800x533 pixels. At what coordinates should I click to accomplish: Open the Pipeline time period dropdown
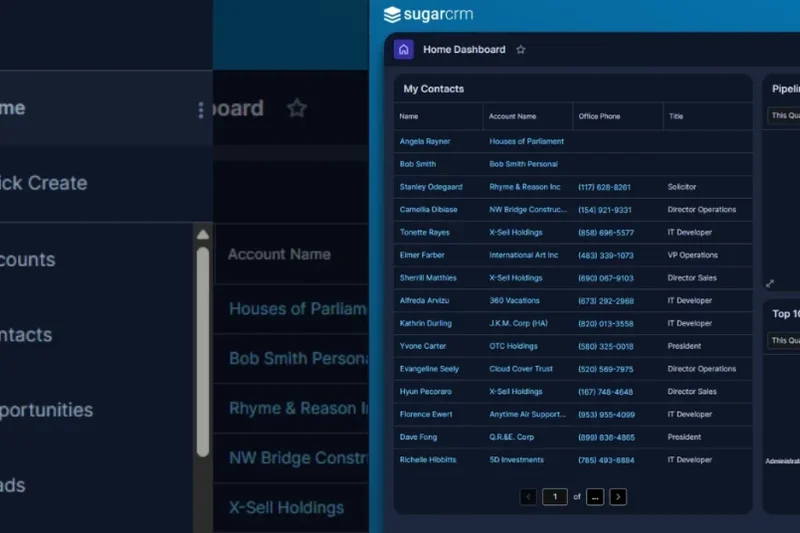pyautogui.click(x=783, y=116)
